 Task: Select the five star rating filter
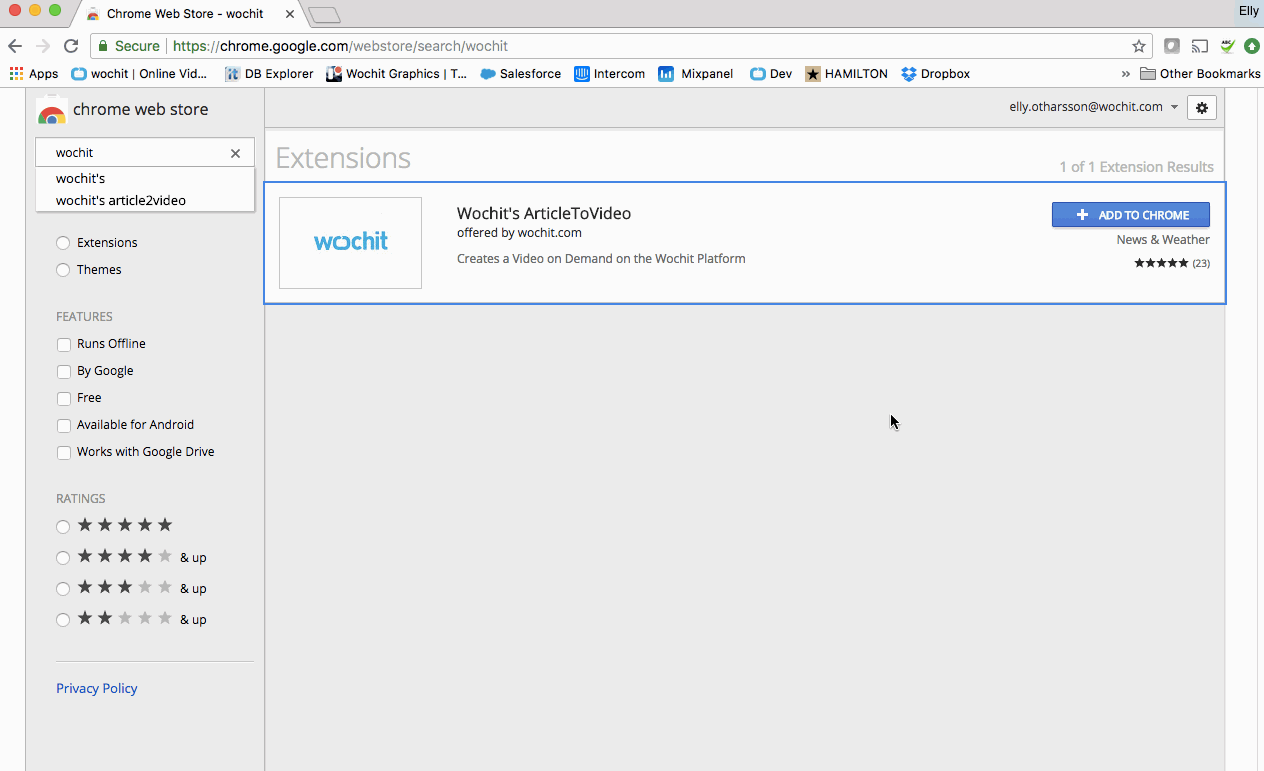(x=63, y=526)
